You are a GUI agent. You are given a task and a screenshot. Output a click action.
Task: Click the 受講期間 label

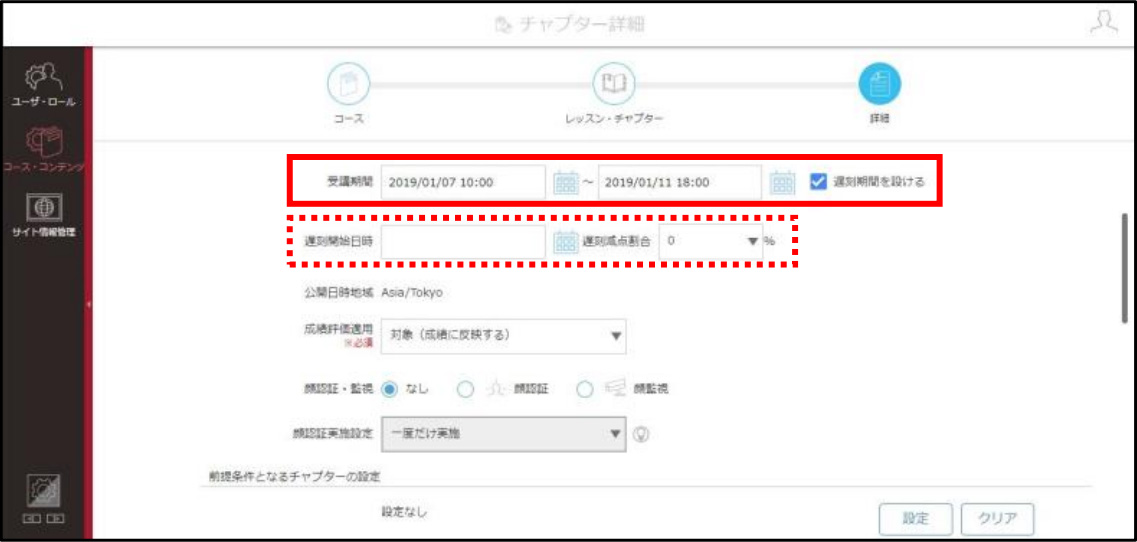click(x=350, y=182)
